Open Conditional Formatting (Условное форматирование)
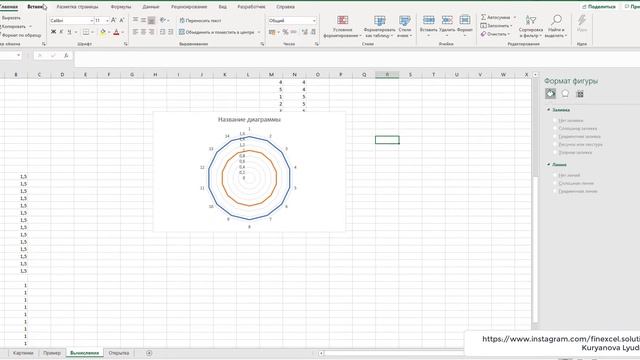Viewport: 640px width, 360px height. (x=342, y=27)
